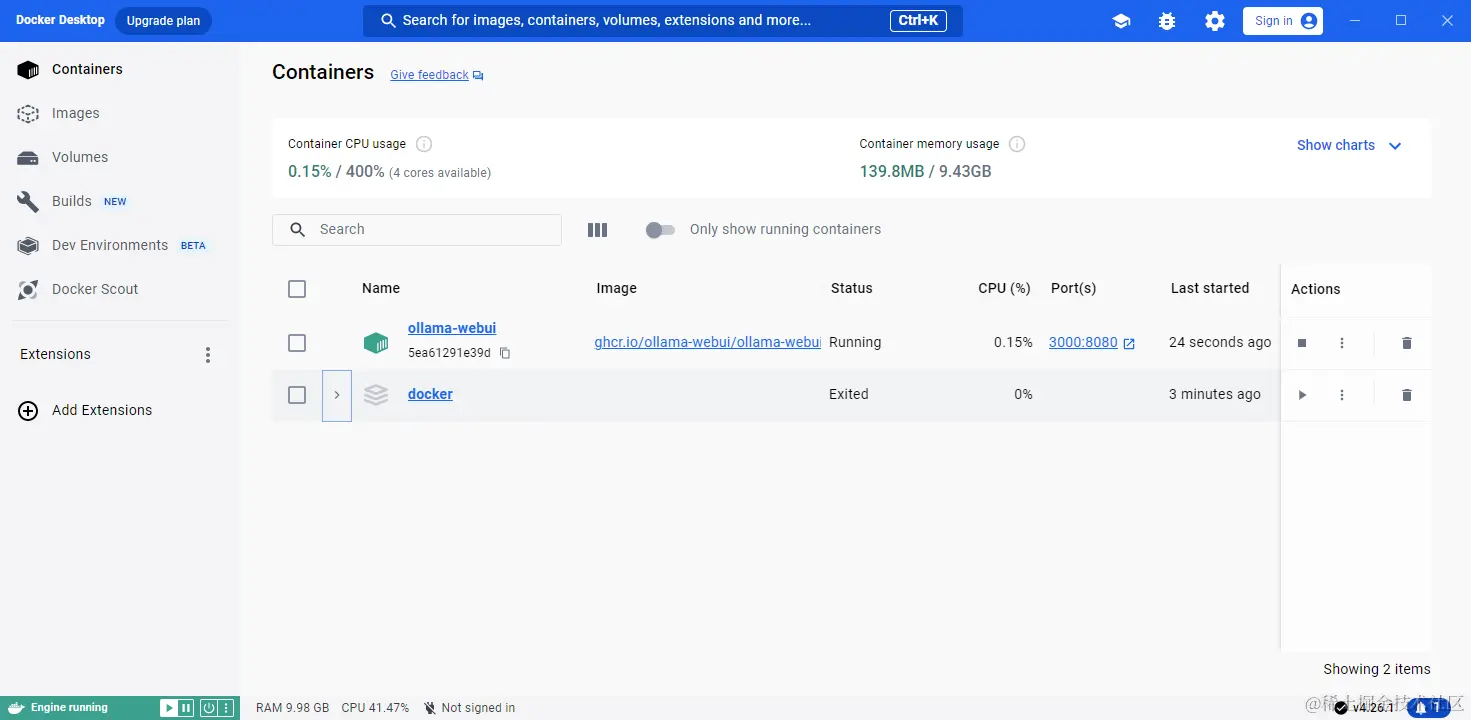Stop the ollama-webui container

click(1302, 343)
